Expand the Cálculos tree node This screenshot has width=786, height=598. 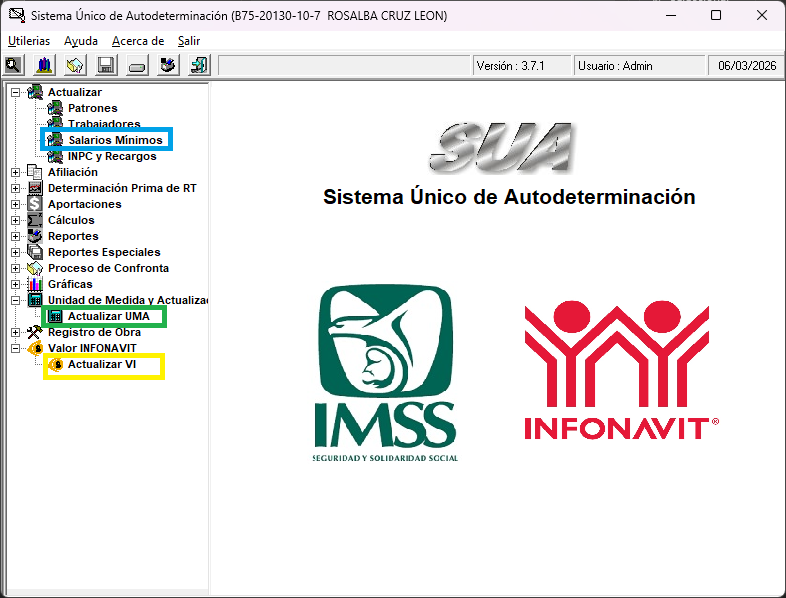[15, 220]
